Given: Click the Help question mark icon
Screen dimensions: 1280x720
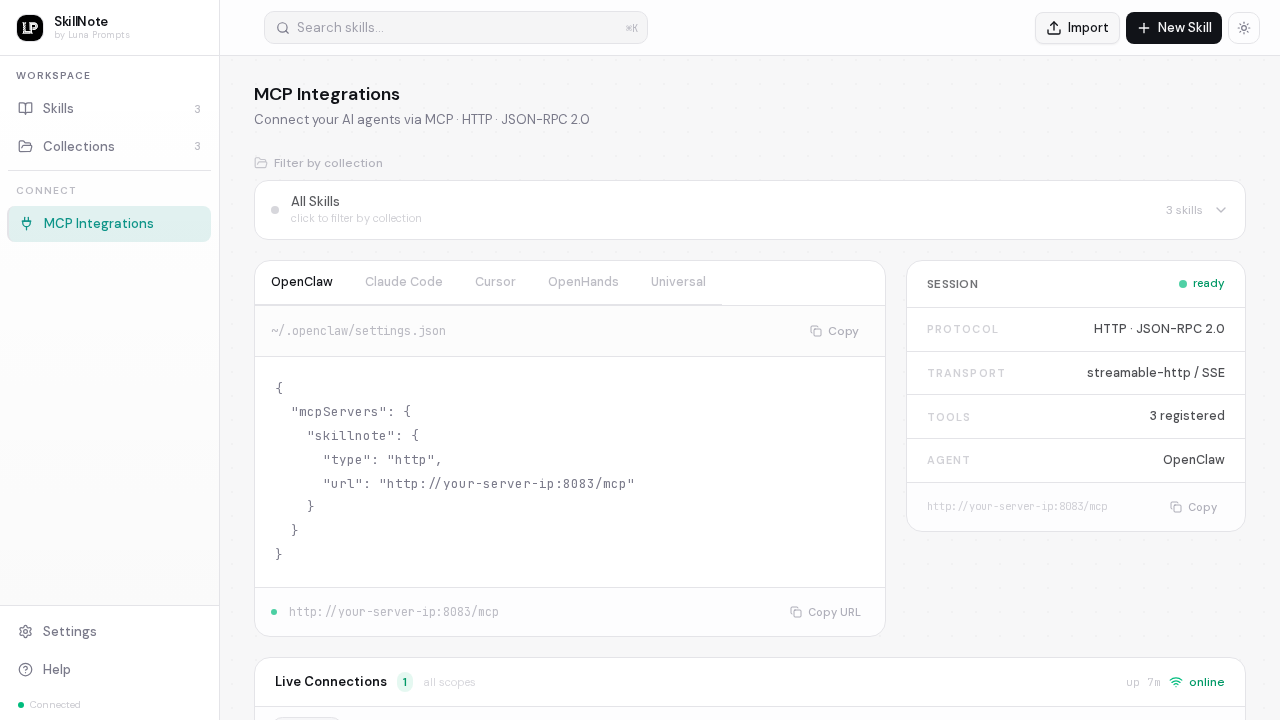Looking at the screenshot, I should (27, 669).
